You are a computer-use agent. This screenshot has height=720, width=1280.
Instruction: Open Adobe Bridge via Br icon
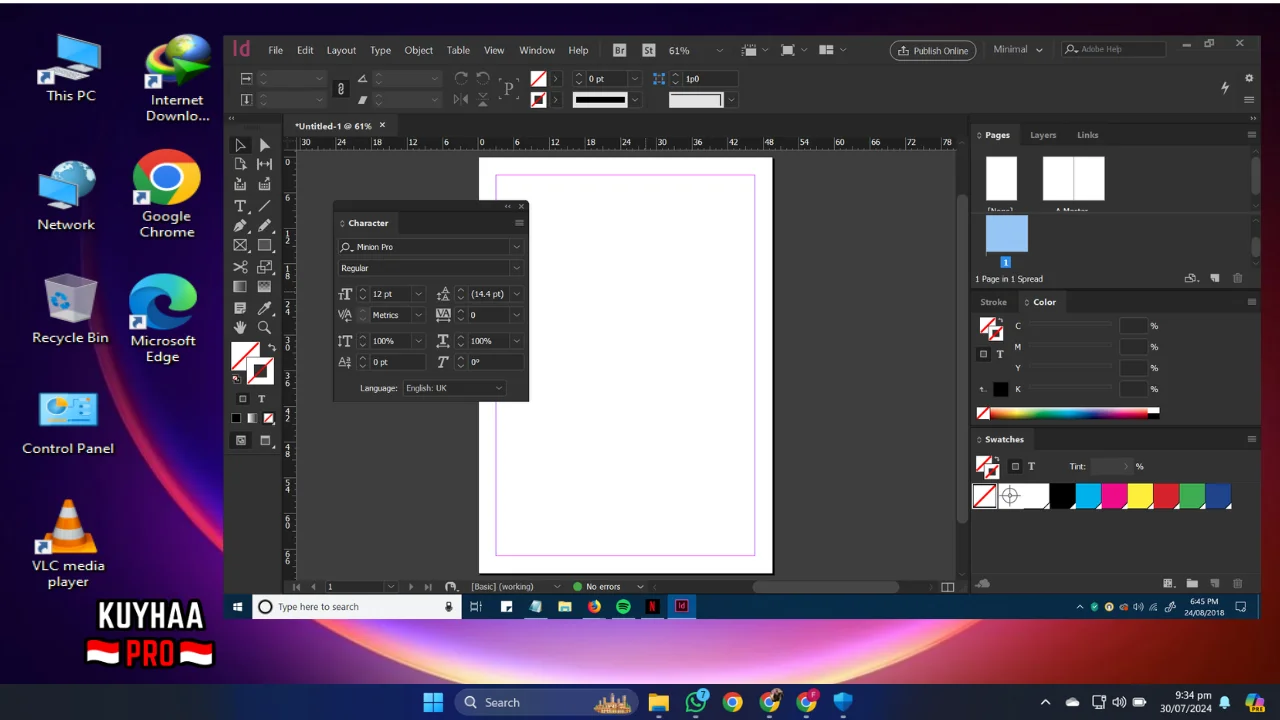click(620, 50)
